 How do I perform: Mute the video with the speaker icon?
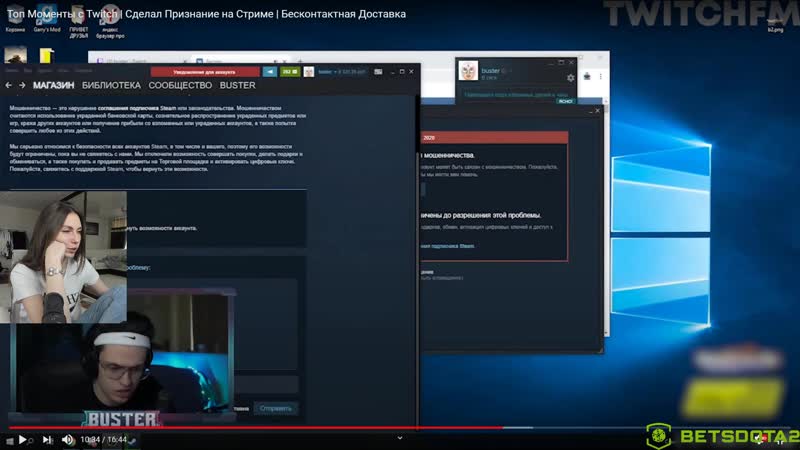tap(68, 439)
